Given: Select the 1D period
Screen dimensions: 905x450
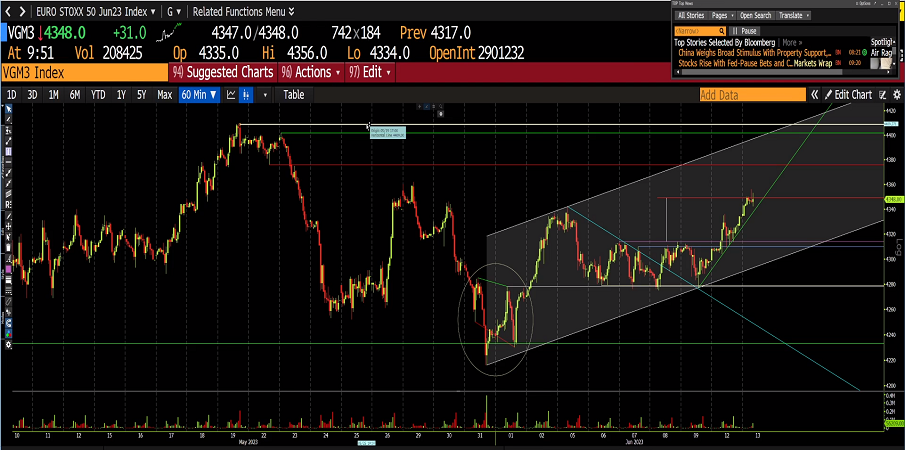Looking at the screenshot, I should click(12, 95).
